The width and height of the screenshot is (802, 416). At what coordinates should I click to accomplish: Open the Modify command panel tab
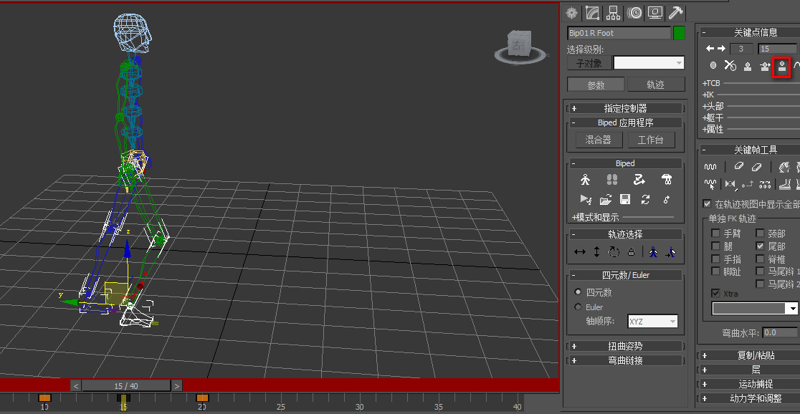click(x=592, y=13)
